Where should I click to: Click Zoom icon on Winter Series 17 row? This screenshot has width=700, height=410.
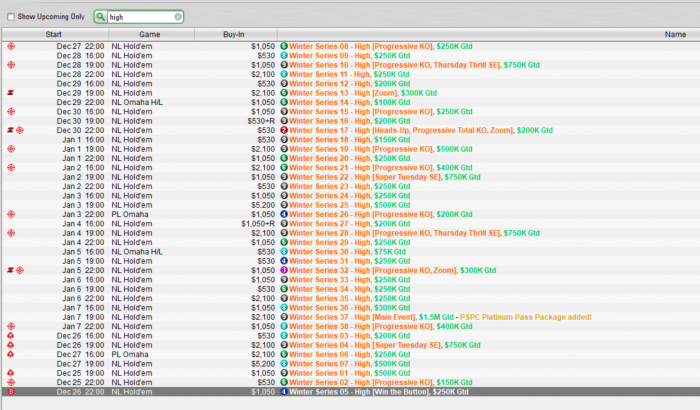point(11,130)
